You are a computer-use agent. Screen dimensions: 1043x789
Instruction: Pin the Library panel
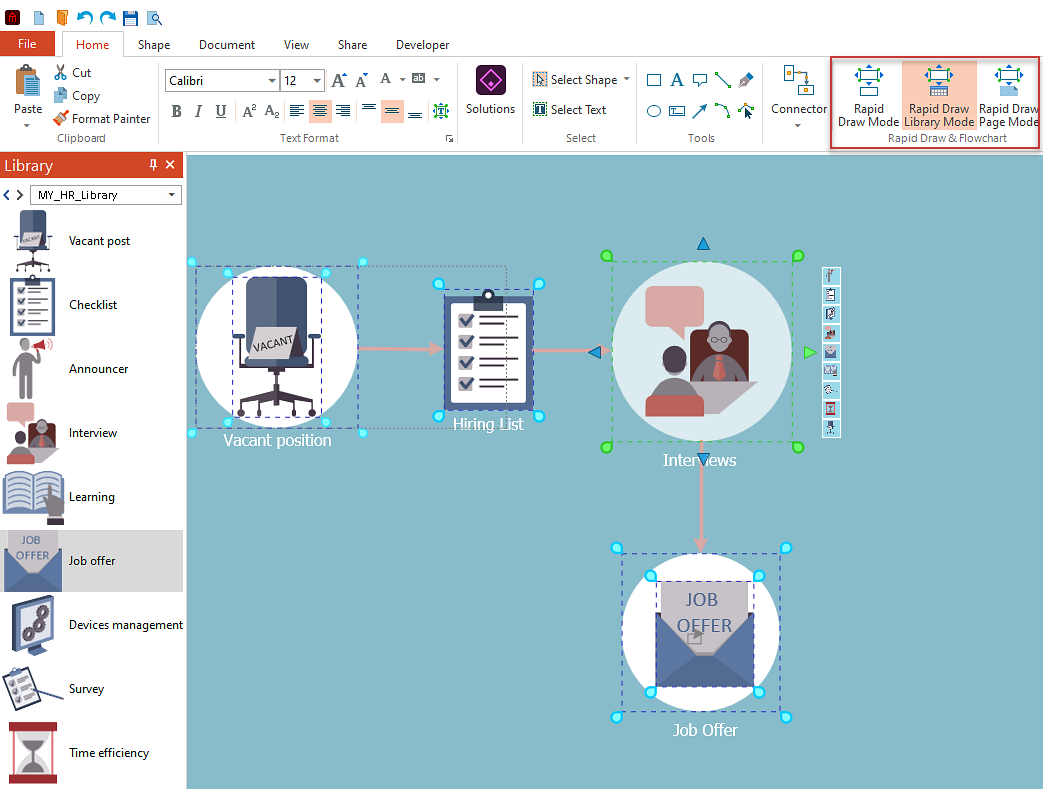[x=152, y=165]
